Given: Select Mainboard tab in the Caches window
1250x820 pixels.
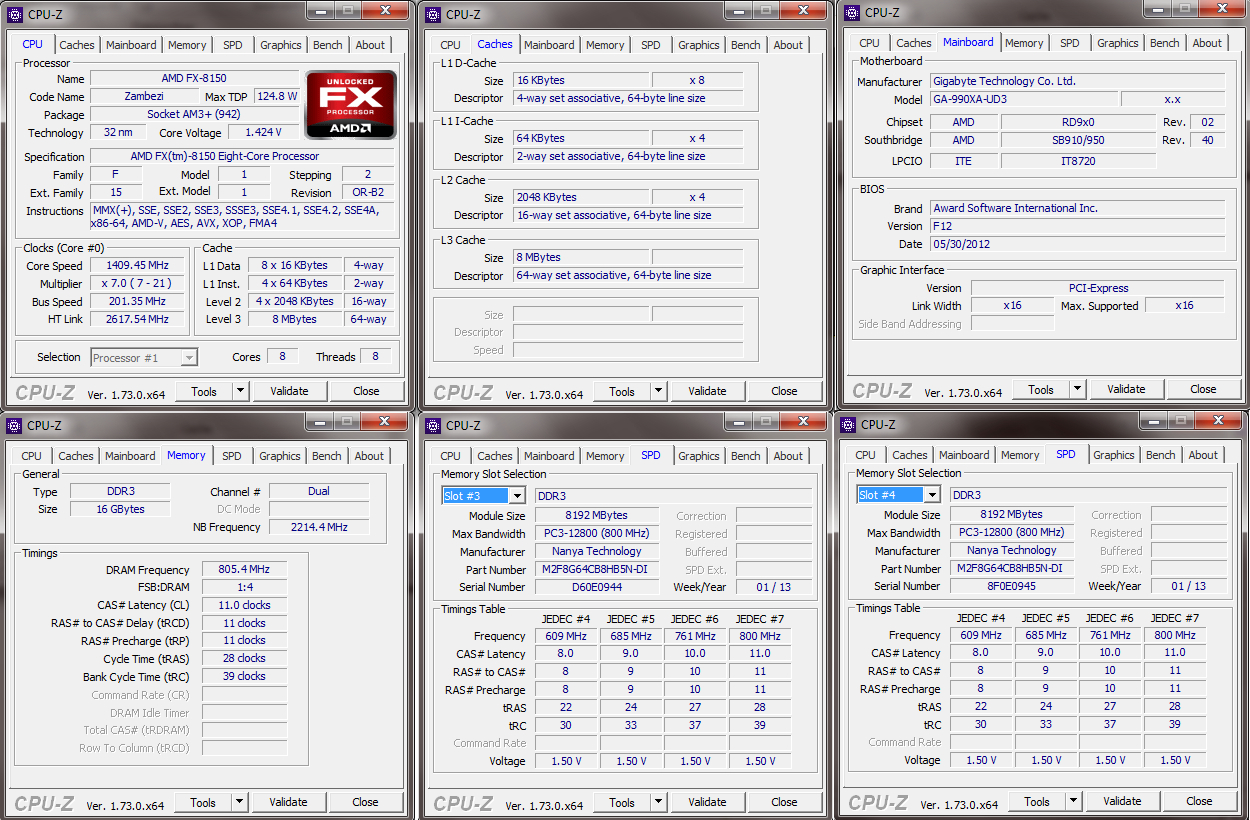Looking at the screenshot, I should coord(549,45).
